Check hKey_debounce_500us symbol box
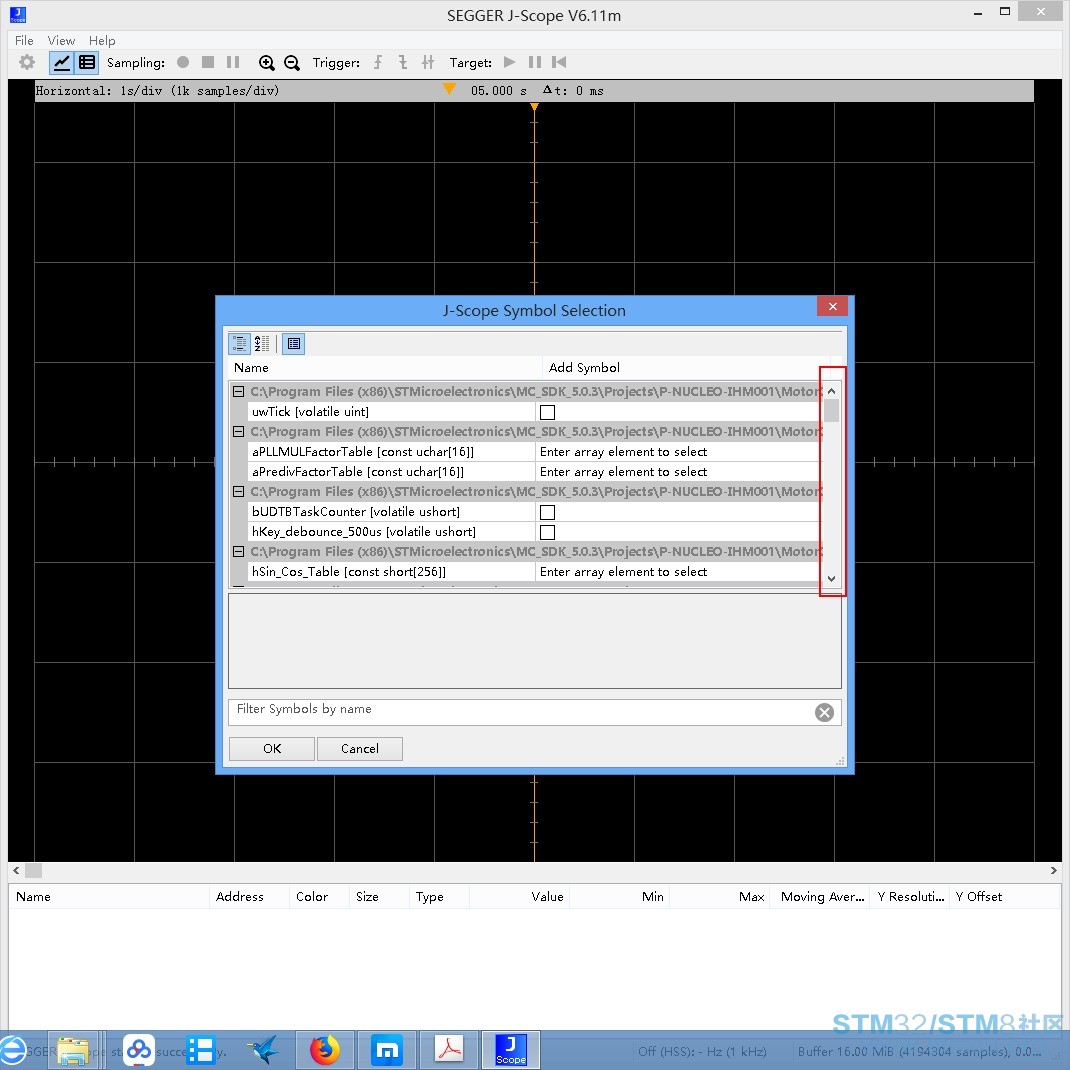This screenshot has height=1070, width=1070. (547, 532)
